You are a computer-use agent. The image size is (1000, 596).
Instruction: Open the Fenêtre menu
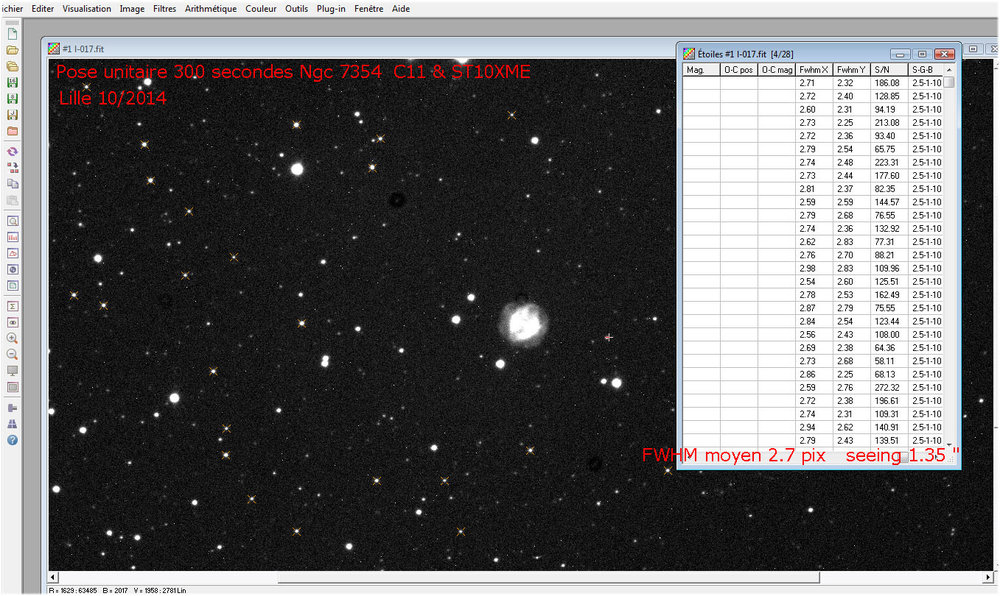[369, 9]
